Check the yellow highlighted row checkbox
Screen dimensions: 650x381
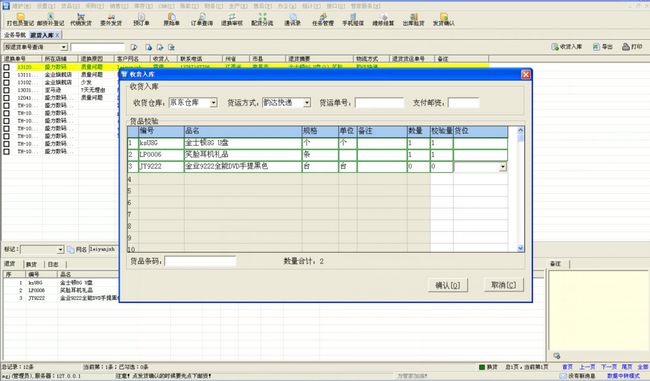pos(7,67)
